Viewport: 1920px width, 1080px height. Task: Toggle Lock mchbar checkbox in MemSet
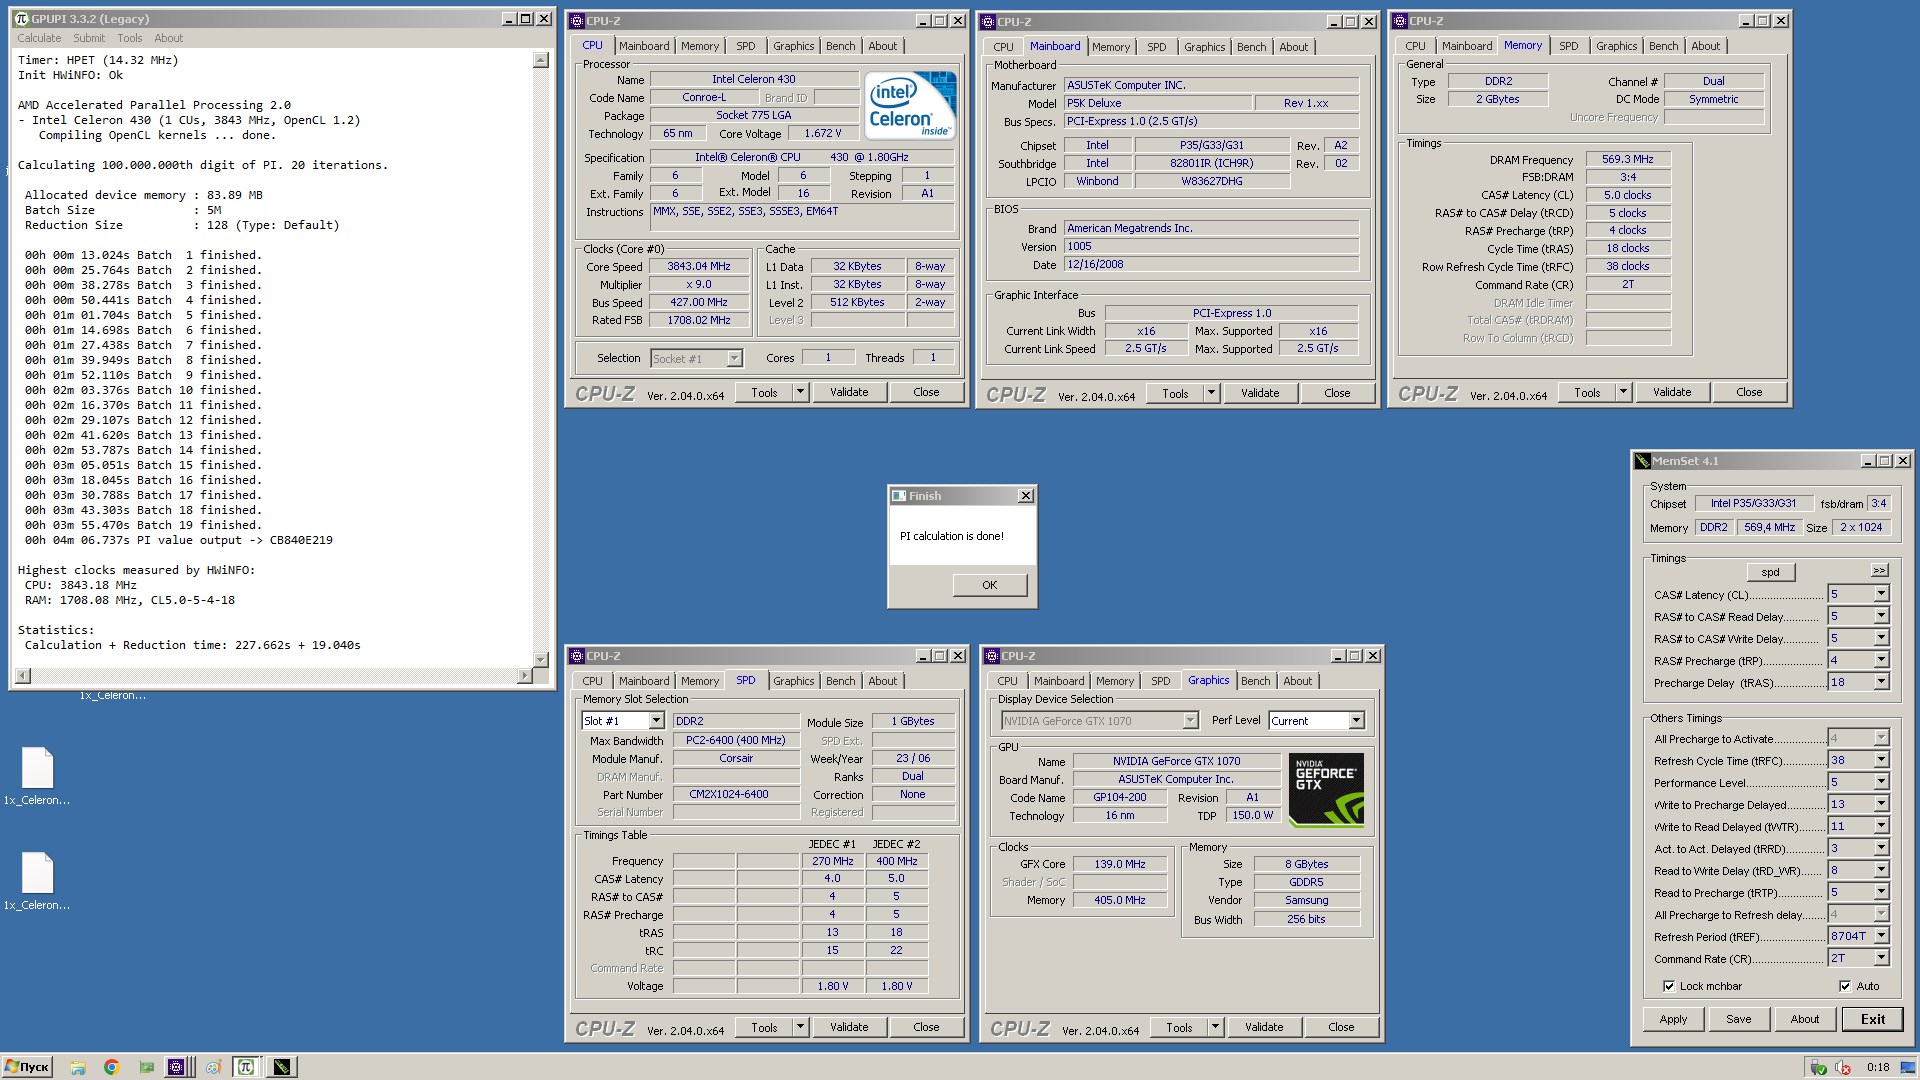pyautogui.click(x=1669, y=986)
